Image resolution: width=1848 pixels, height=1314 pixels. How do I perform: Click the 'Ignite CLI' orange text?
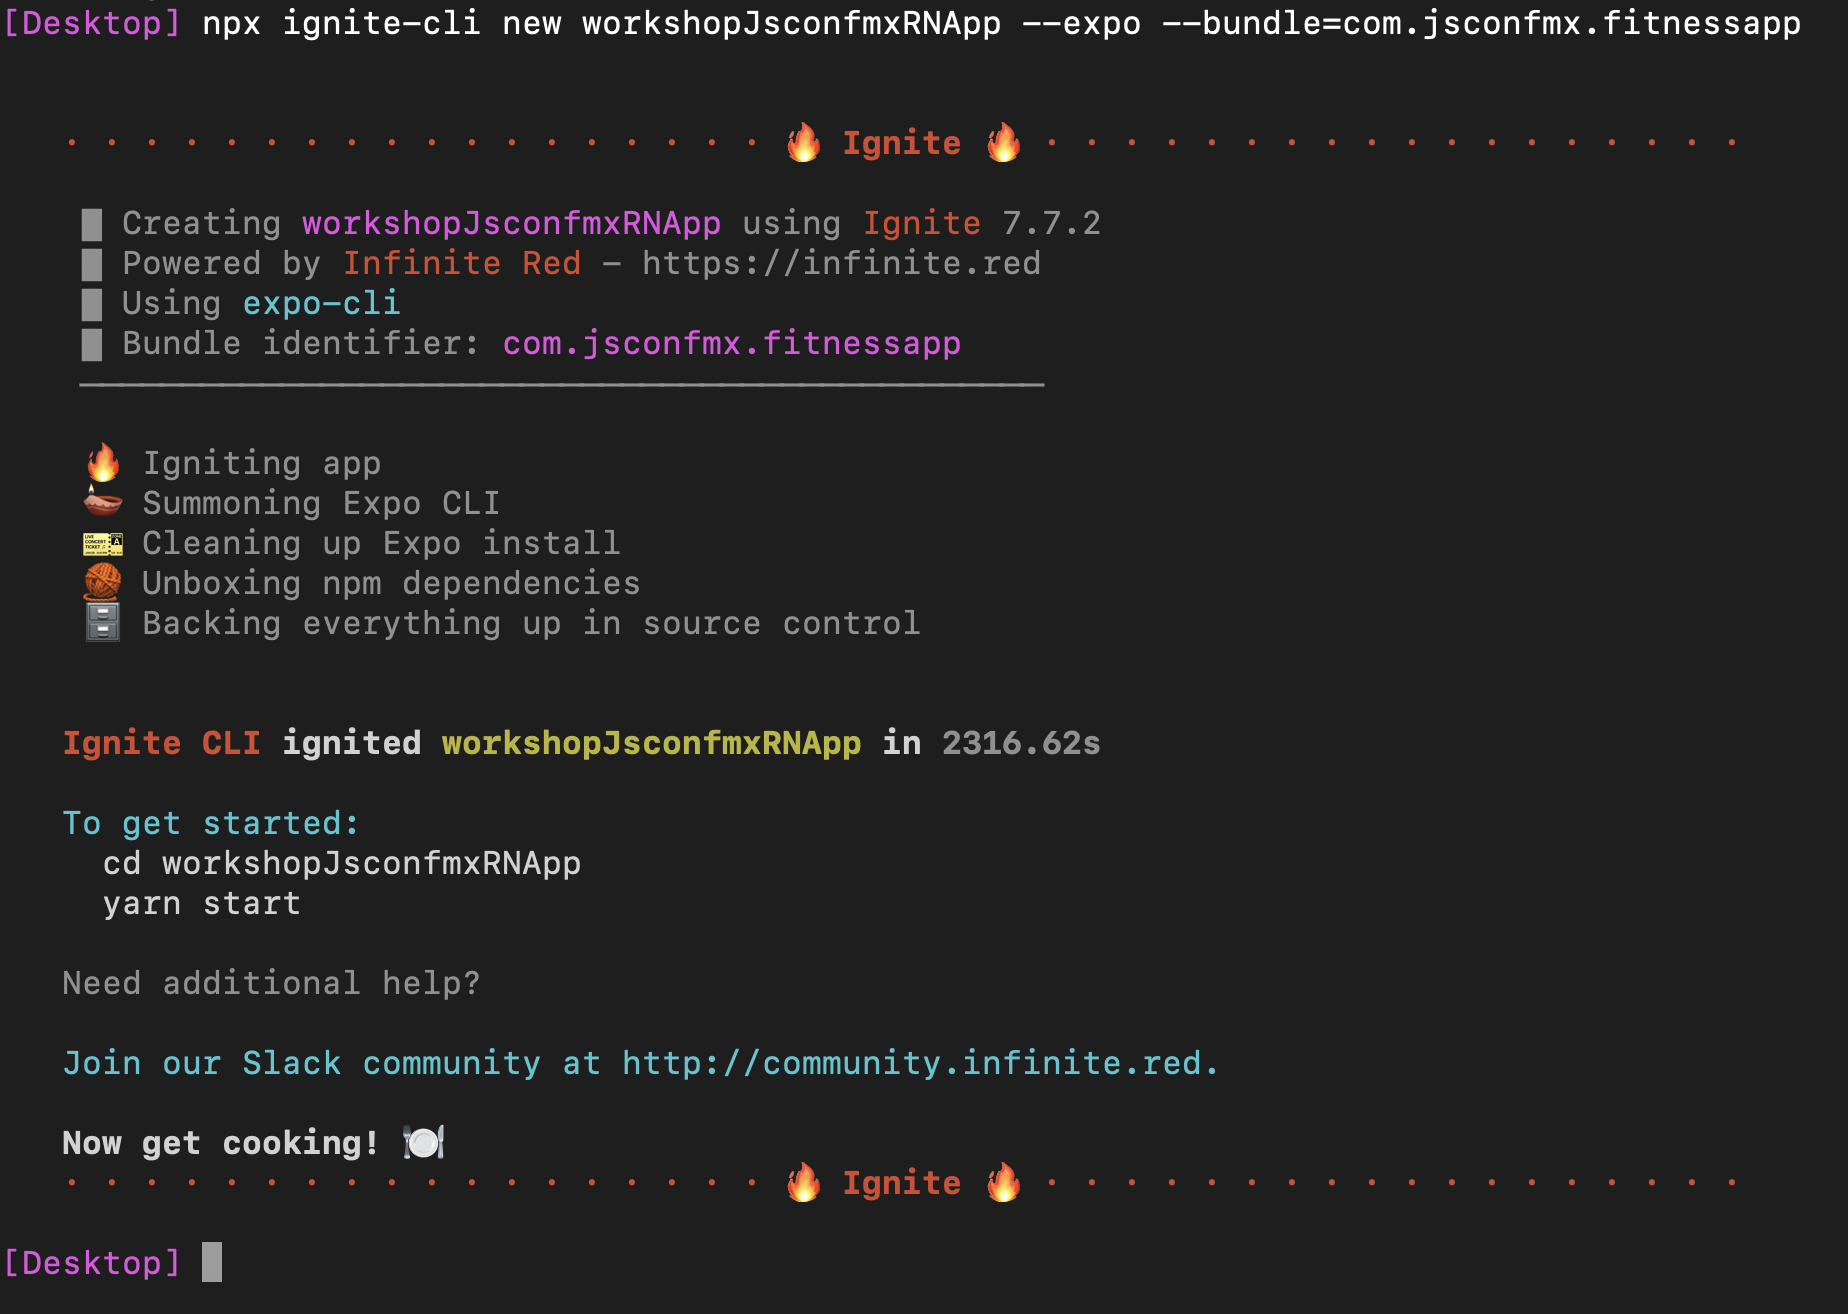click(x=162, y=743)
